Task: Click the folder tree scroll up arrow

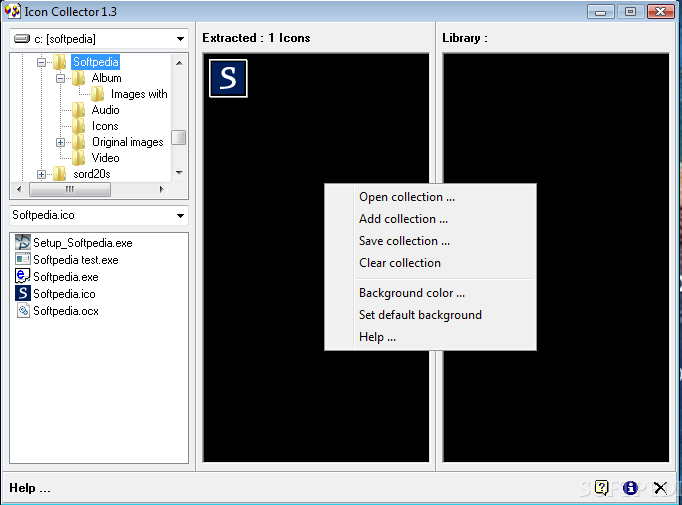Action: pyautogui.click(x=179, y=63)
